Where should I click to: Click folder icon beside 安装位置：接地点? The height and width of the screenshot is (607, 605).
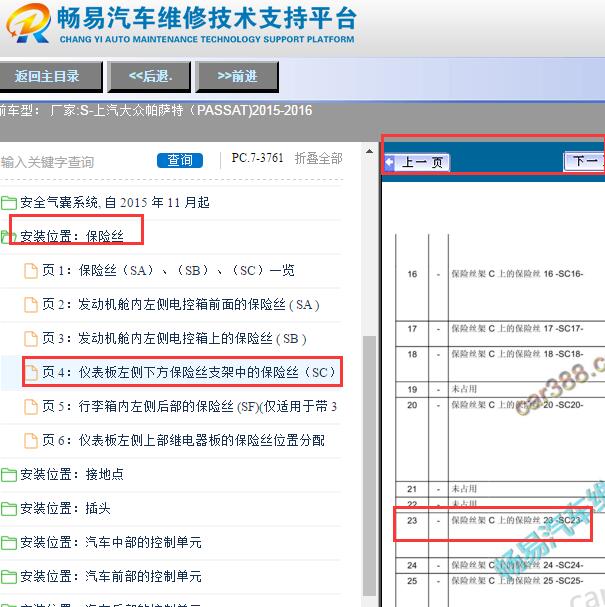8,475
